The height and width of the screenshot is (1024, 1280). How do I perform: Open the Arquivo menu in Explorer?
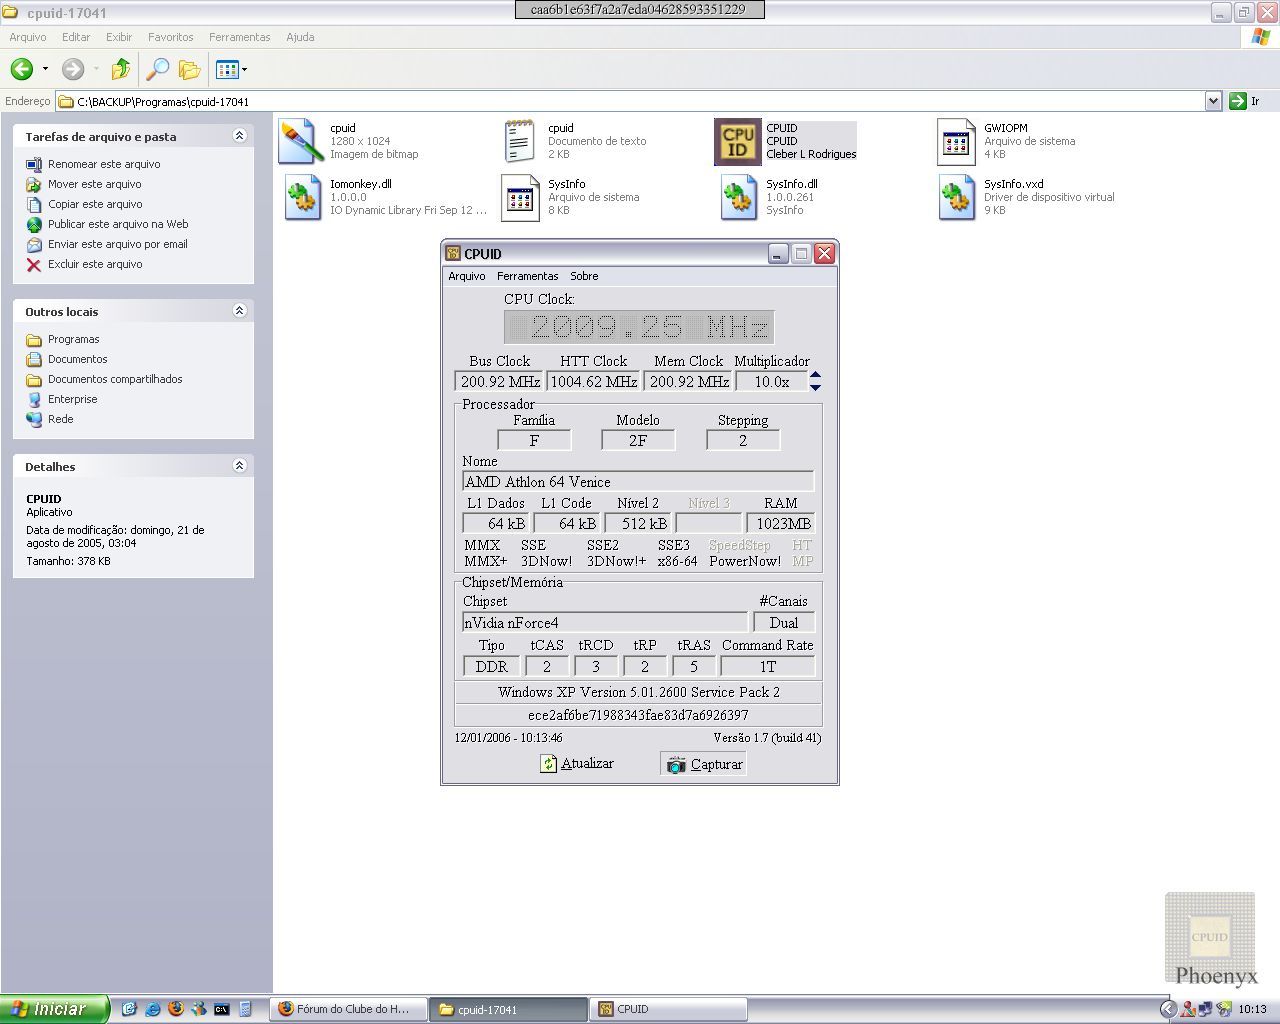coord(28,37)
